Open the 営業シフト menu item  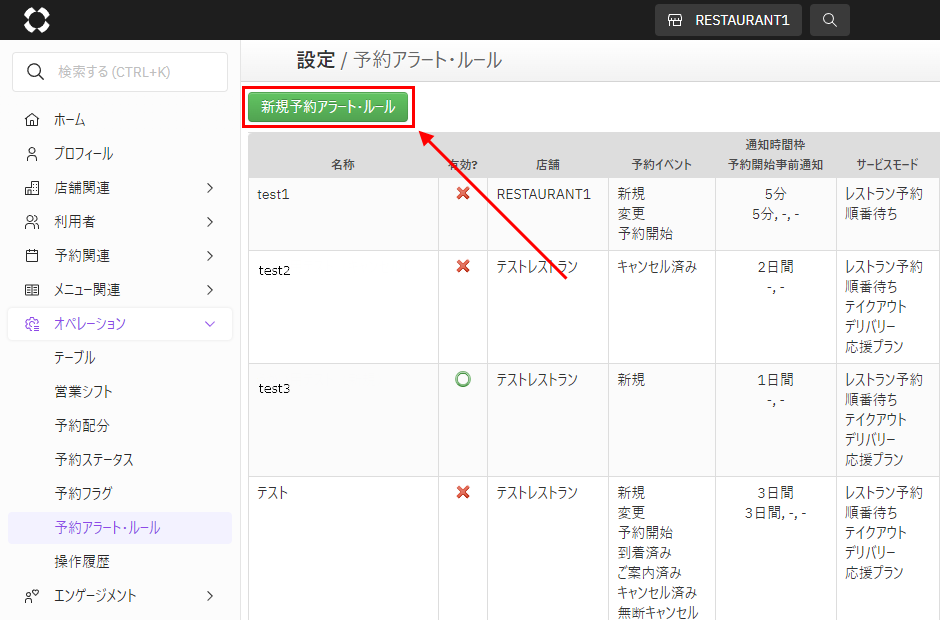click(84, 392)
